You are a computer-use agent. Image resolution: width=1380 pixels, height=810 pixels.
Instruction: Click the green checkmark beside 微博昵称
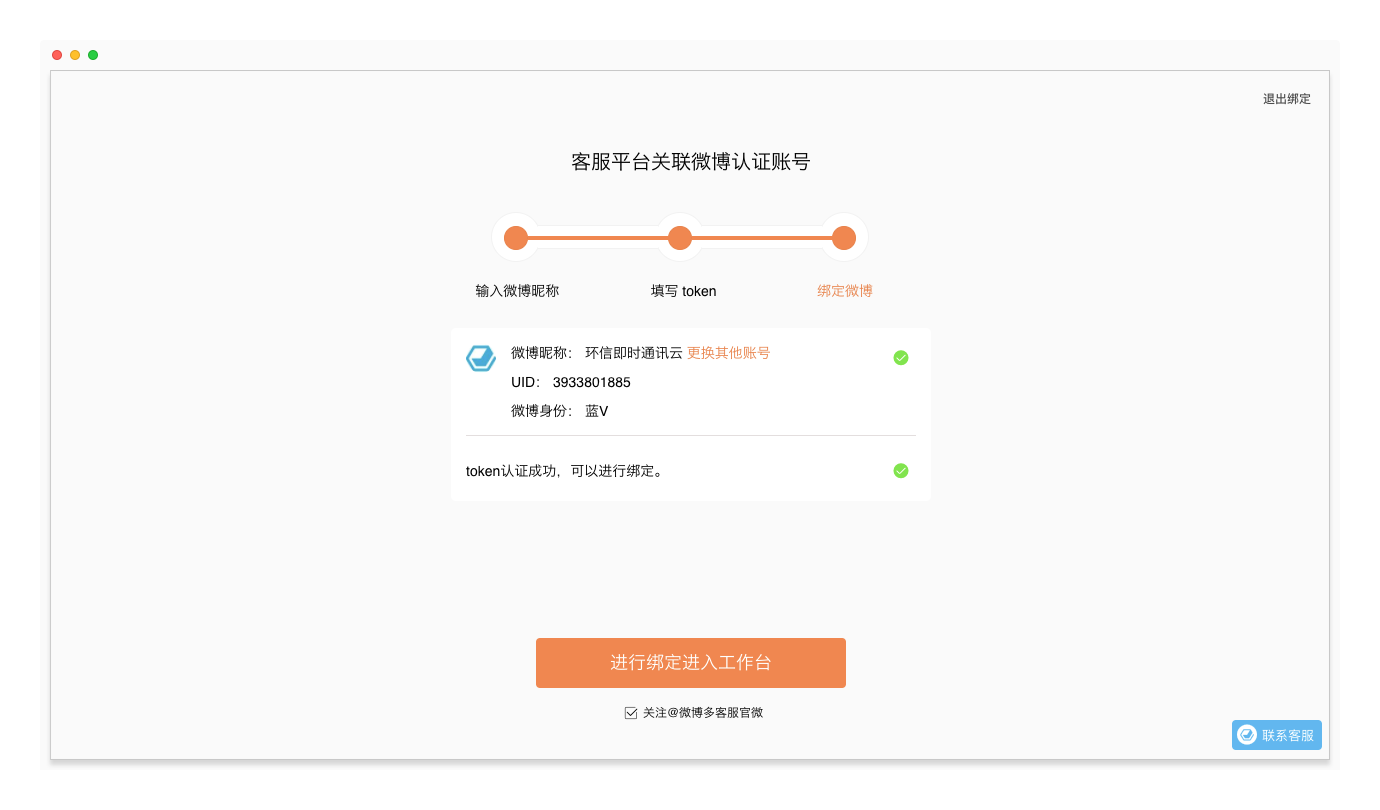point(901,358)
